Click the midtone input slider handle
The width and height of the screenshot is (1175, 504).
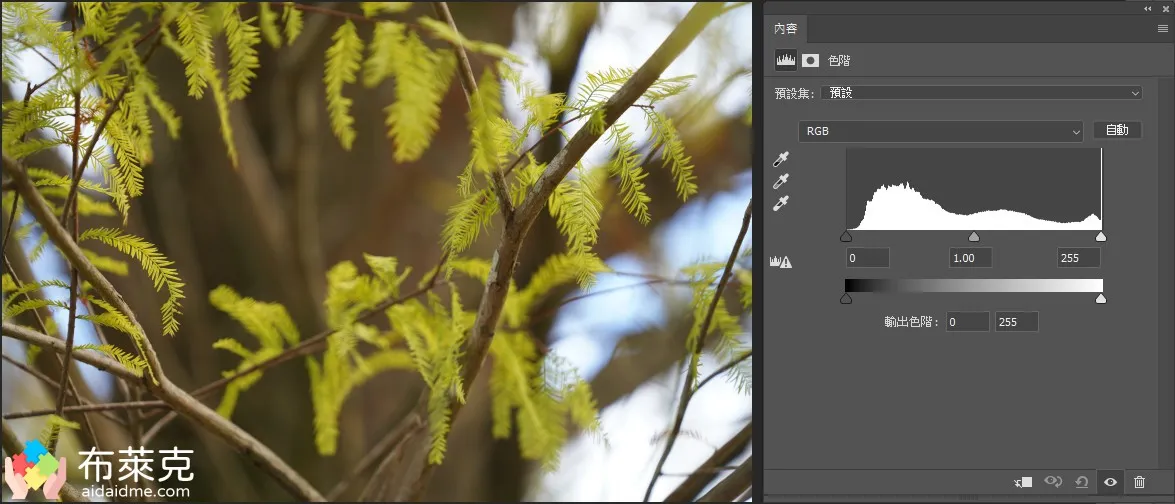coord(974,237)
